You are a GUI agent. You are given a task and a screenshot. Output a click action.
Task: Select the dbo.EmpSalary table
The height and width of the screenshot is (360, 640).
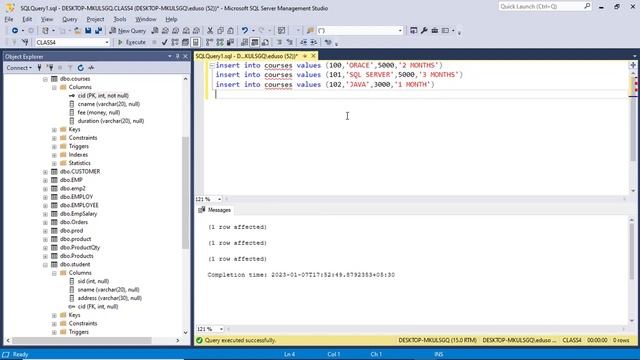pos(78,214)
